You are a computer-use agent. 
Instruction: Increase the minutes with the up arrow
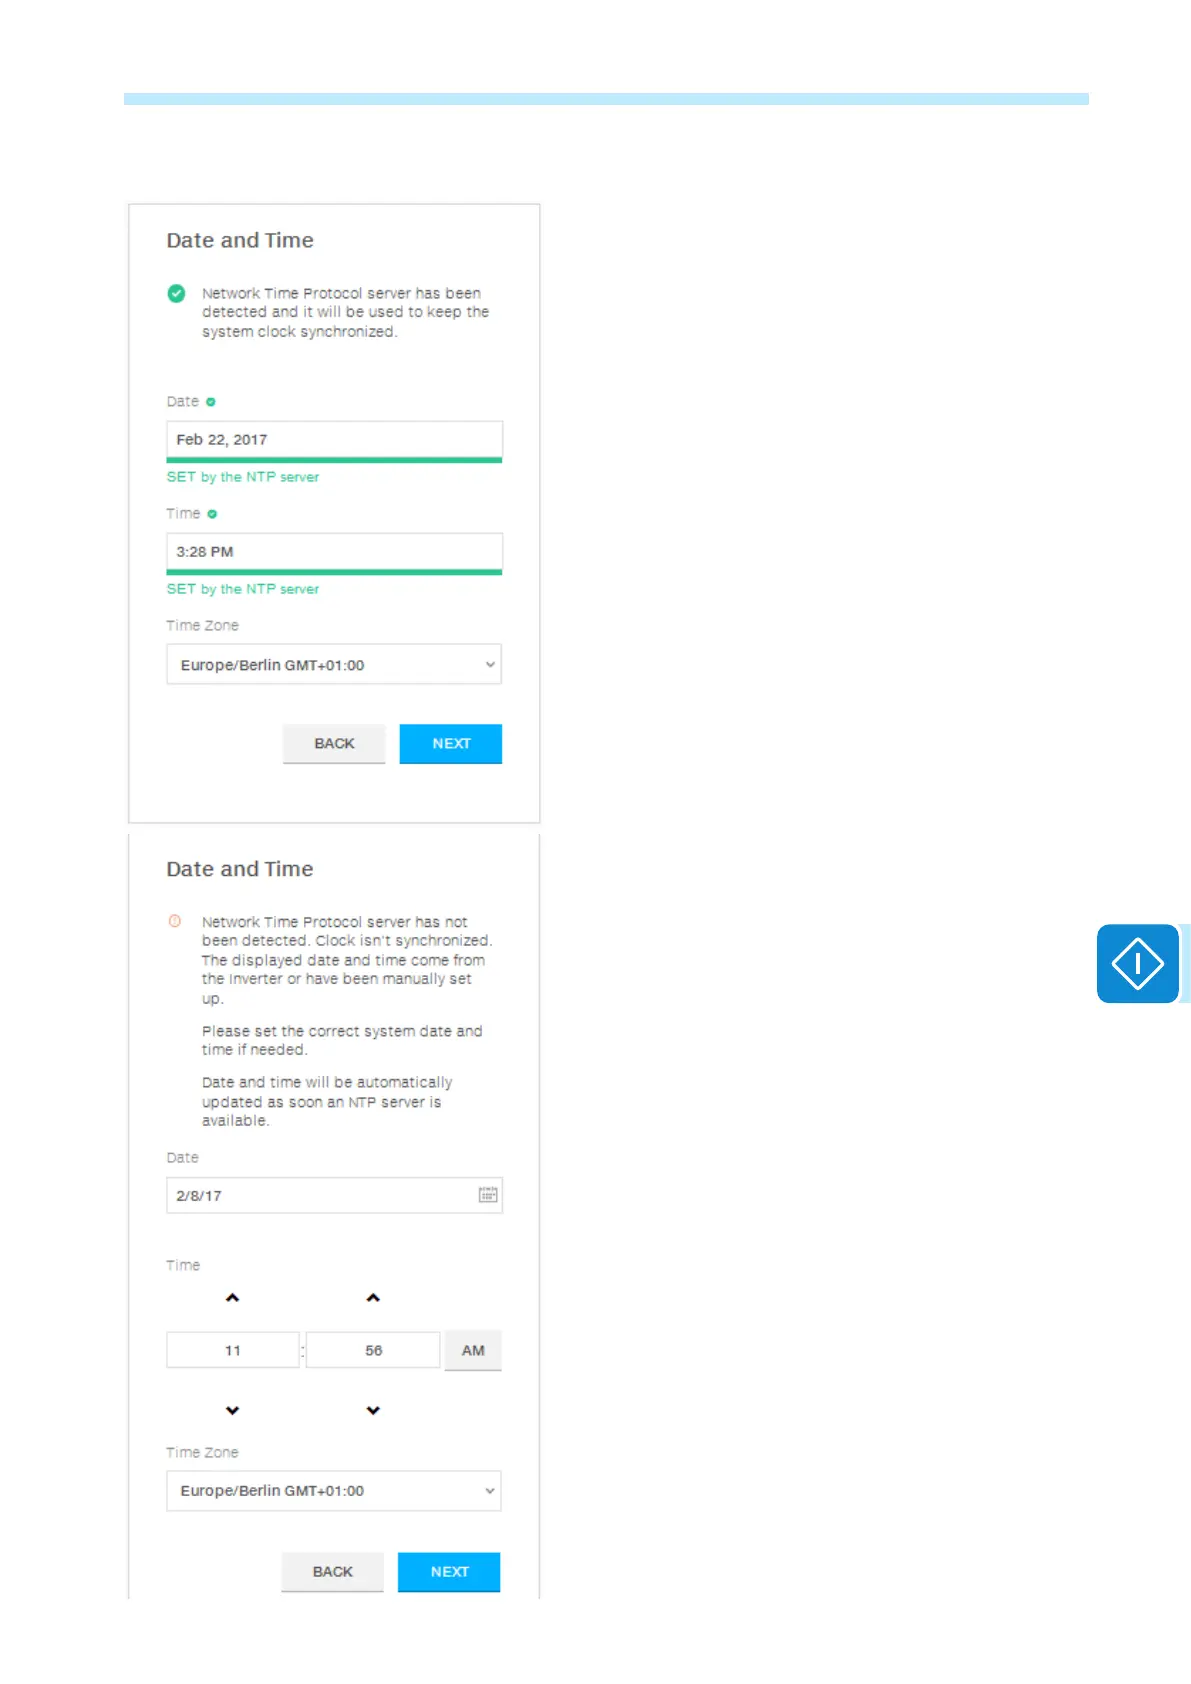coord(373,1298)
